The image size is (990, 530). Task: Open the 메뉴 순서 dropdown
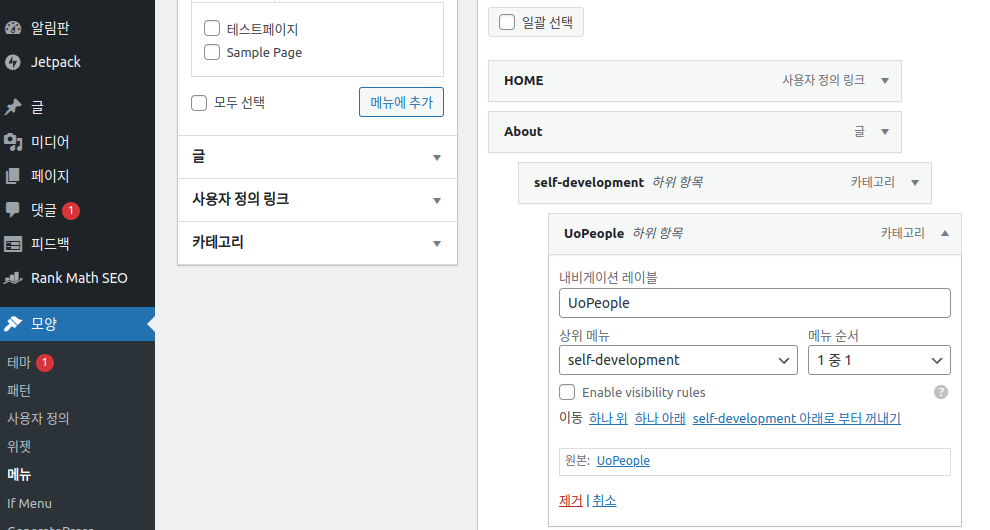coord(878,360)
